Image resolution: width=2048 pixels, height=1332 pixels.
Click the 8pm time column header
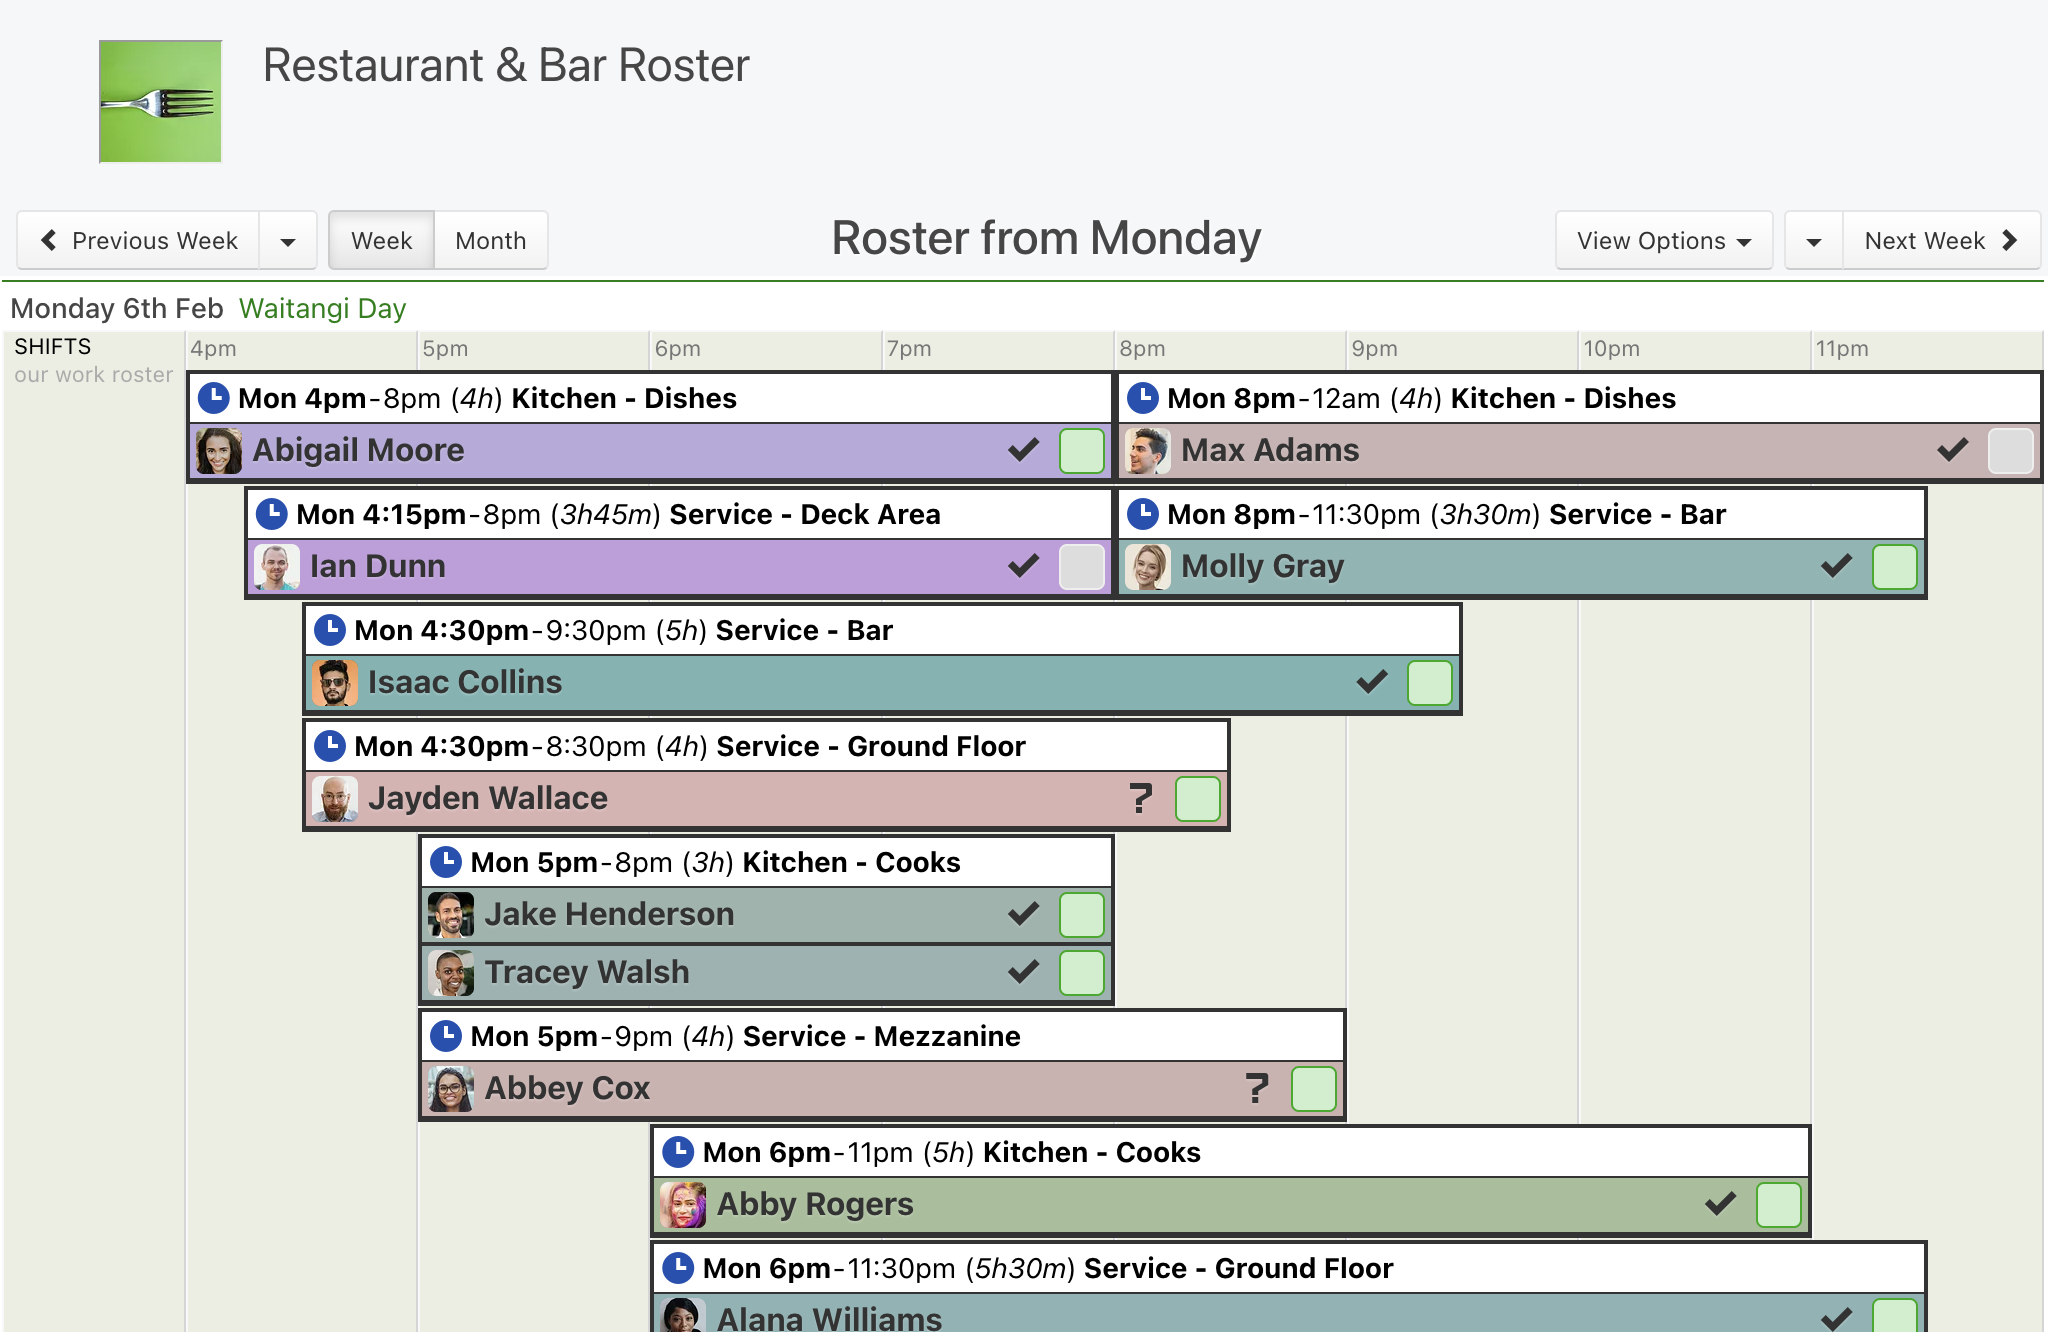pyautogui.click(x=1142, y=349)
